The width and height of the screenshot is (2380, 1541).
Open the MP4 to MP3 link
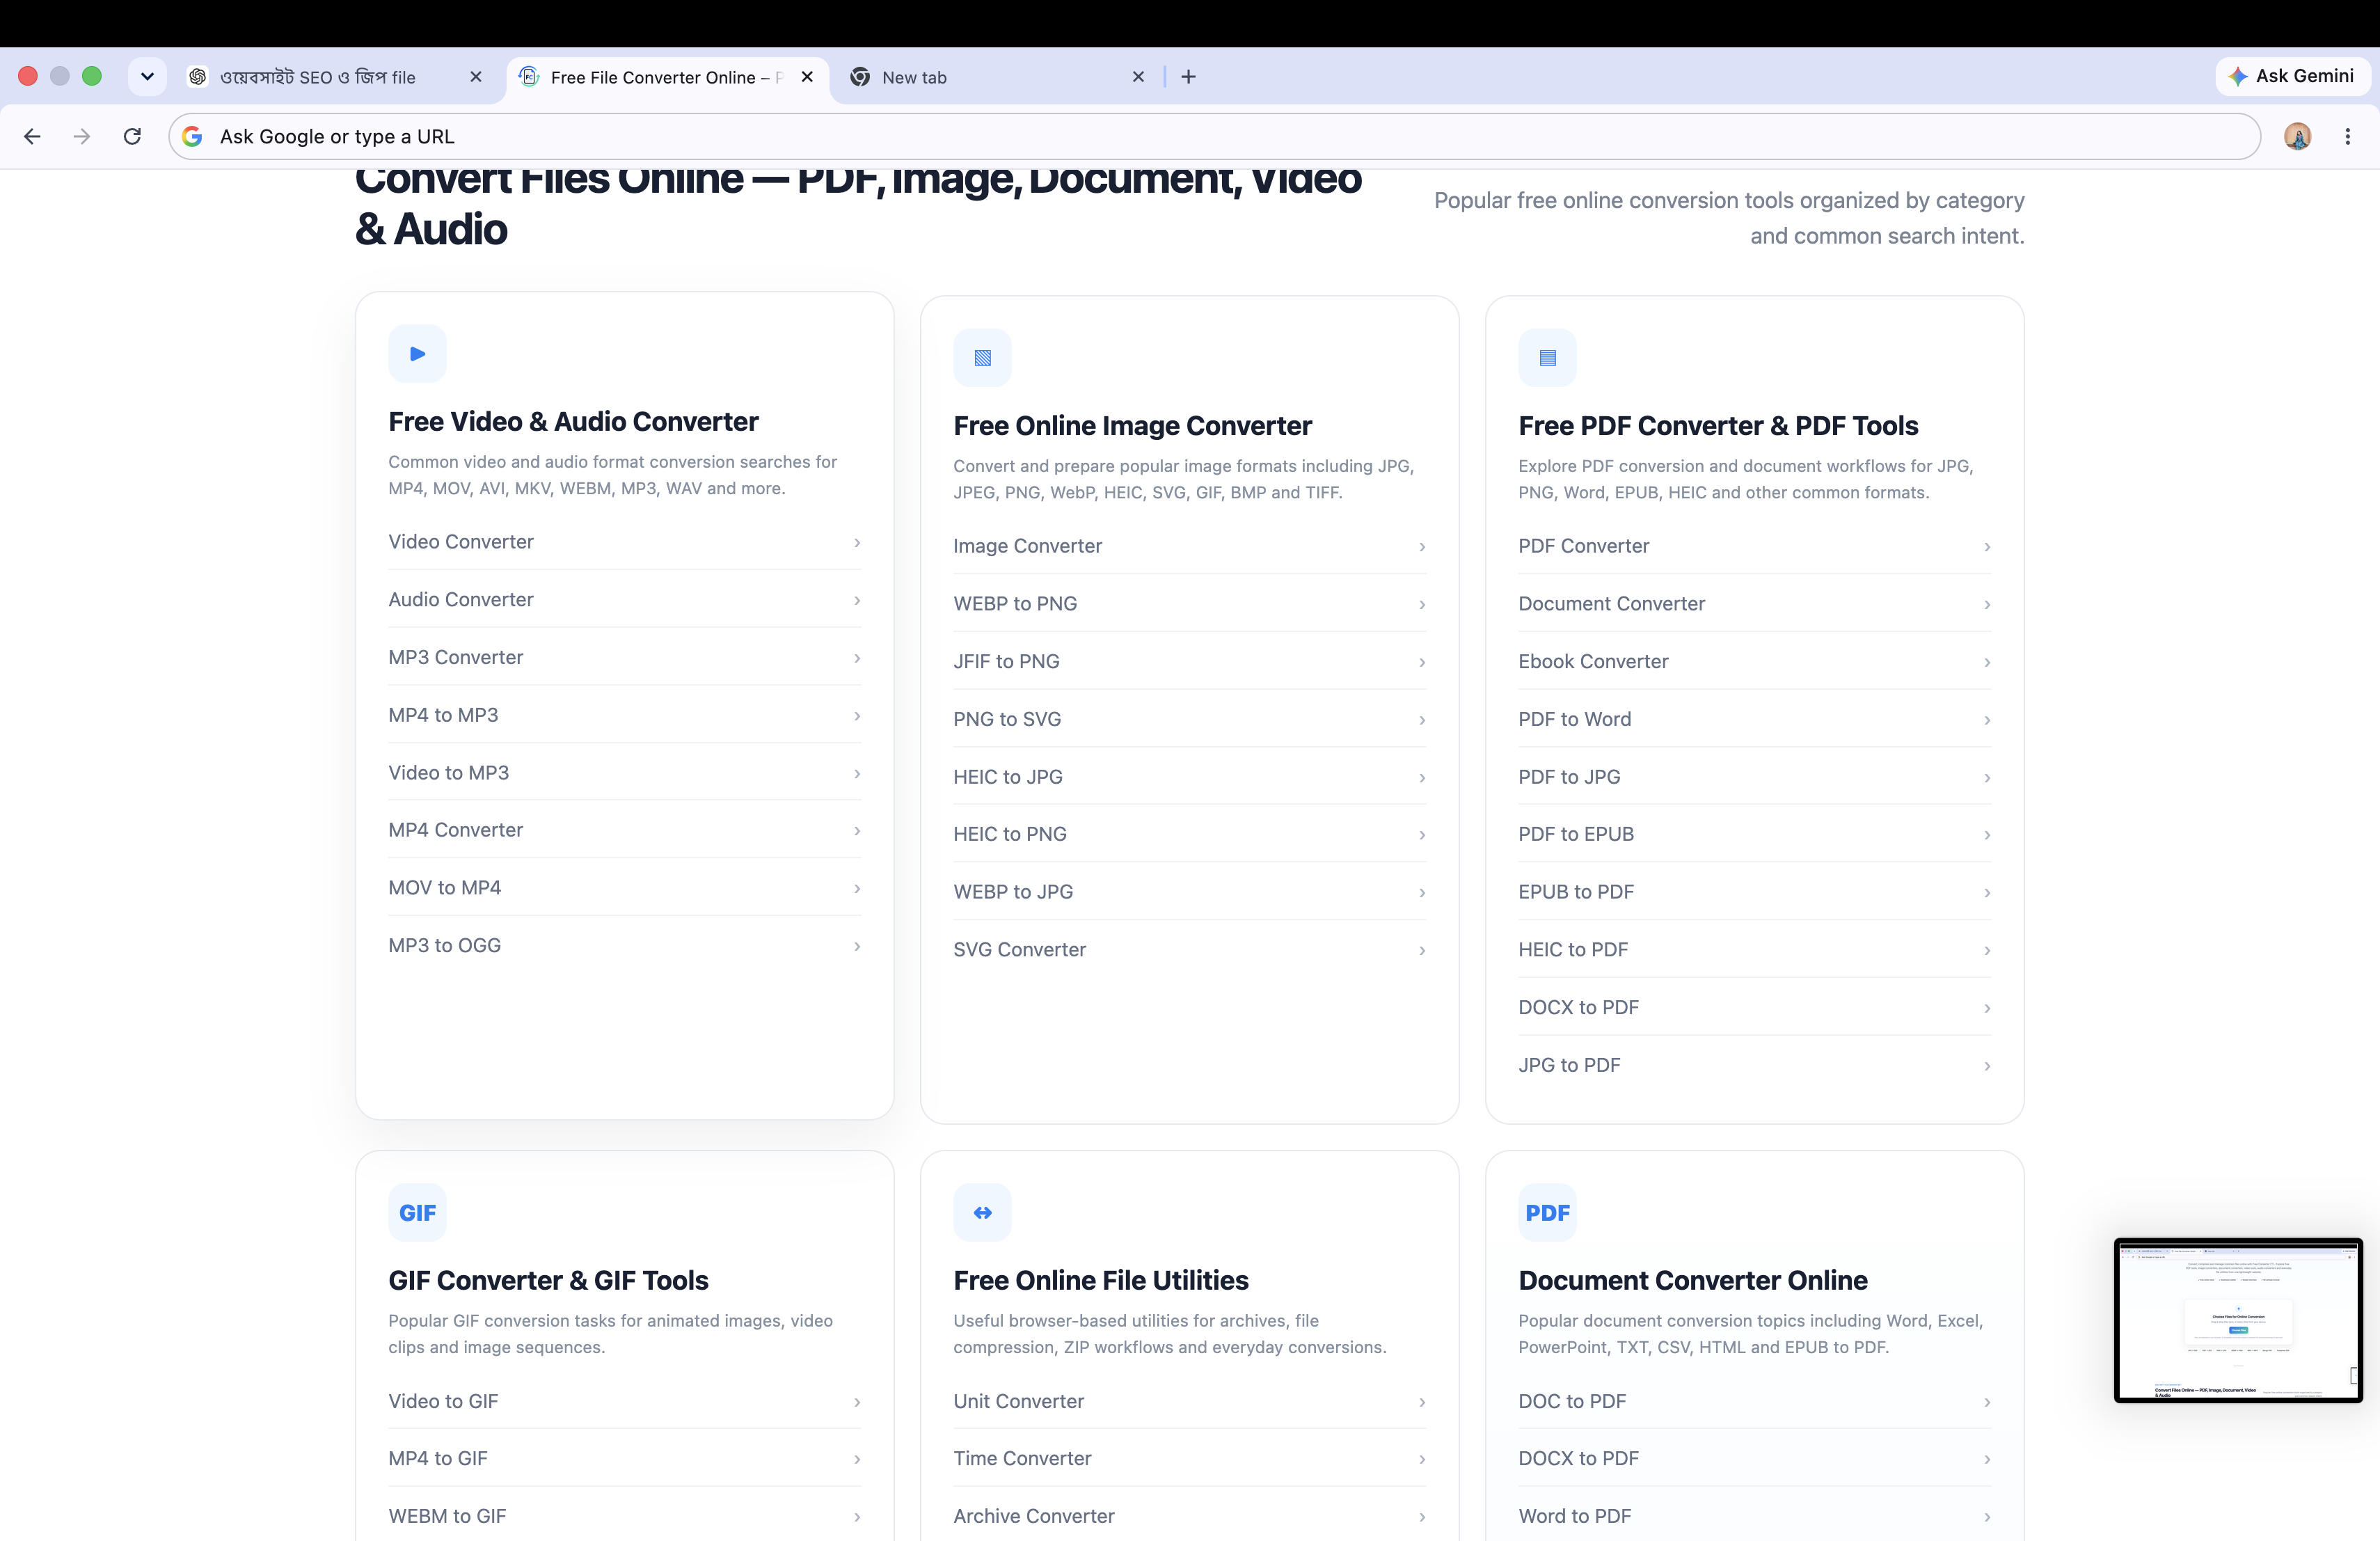point(624,715)
